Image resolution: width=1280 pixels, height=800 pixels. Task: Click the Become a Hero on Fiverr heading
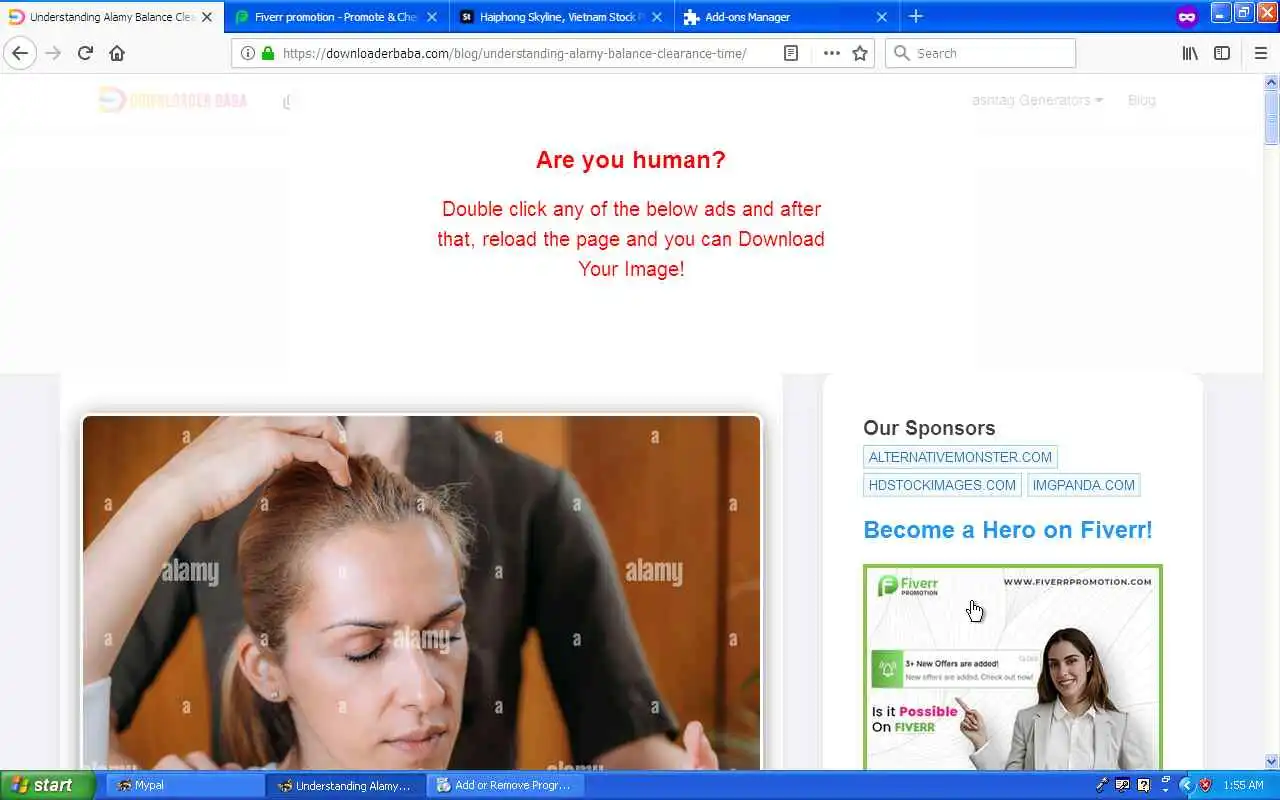pyautogui.click(x=1008, y=530)
